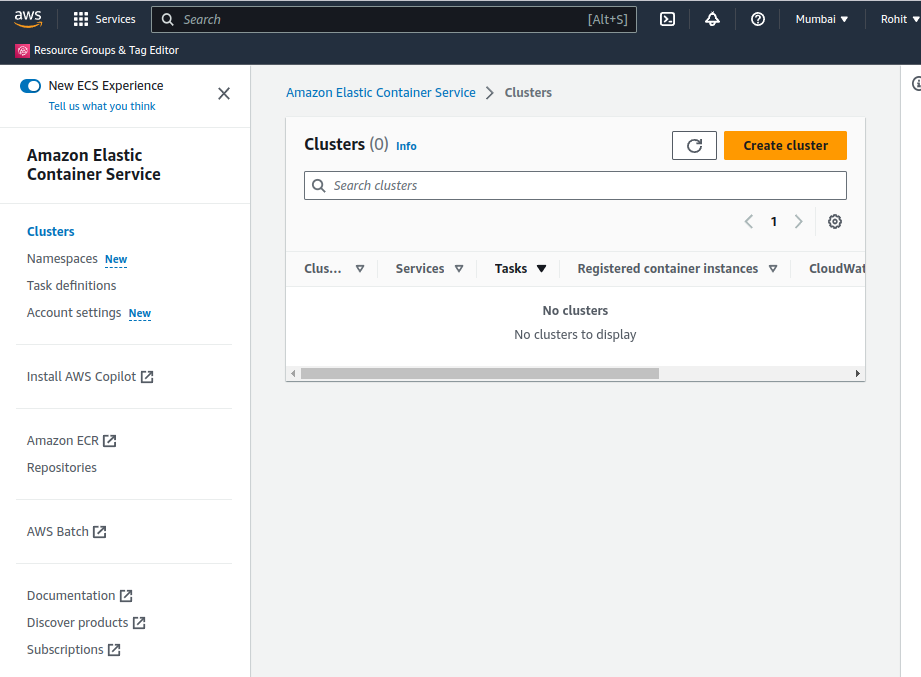
Task: Open the table preferences gear
Action: (x=835, y=221)
